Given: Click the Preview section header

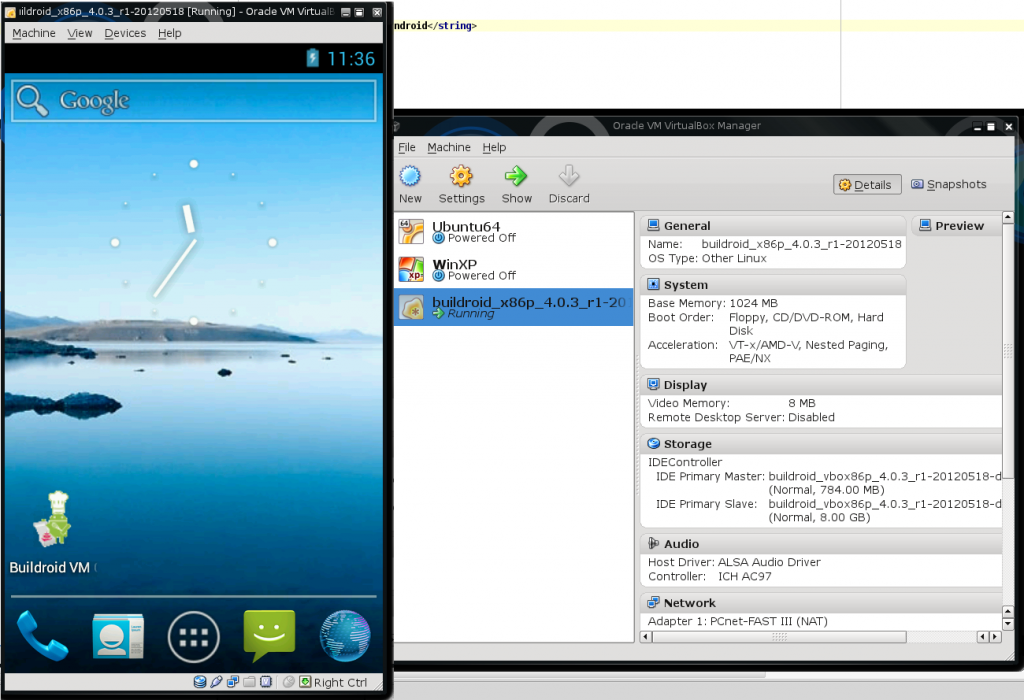Looking at the screenshot, I should 957,226.
